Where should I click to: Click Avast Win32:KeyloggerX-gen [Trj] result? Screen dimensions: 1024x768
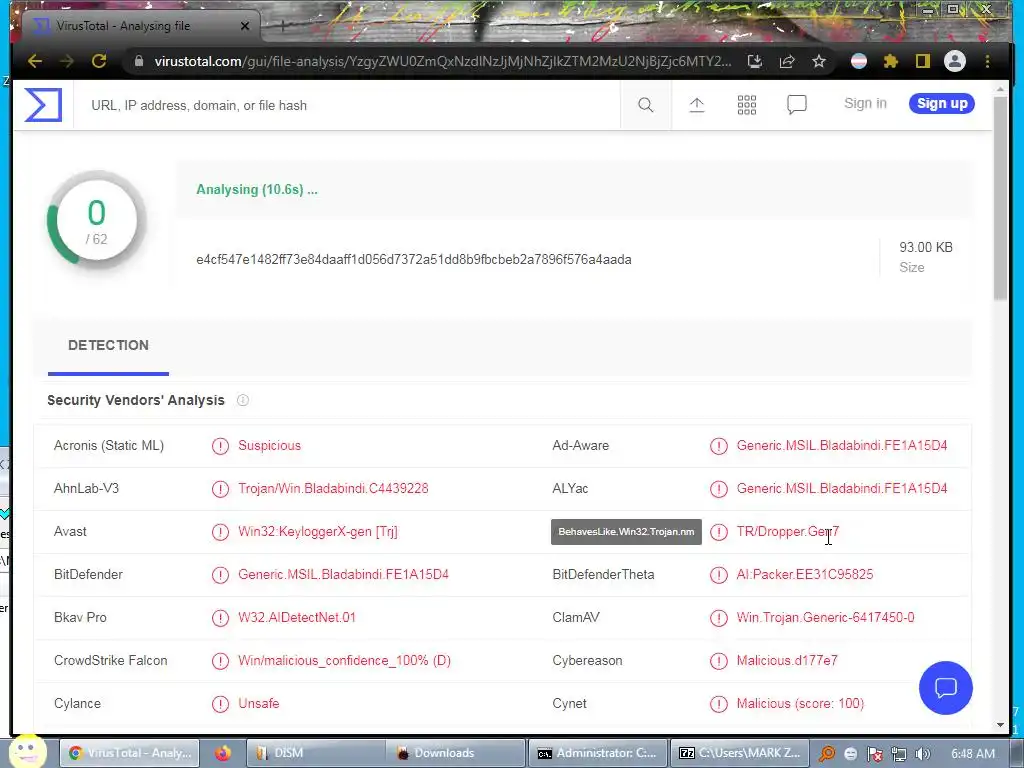317,532
